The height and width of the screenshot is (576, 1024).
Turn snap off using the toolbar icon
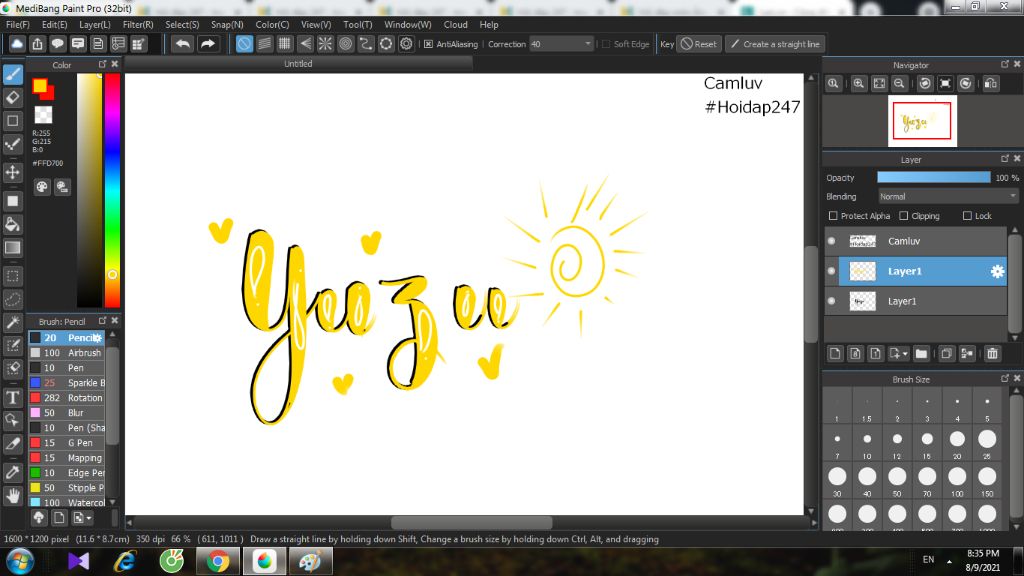click(x=244, y=44)
